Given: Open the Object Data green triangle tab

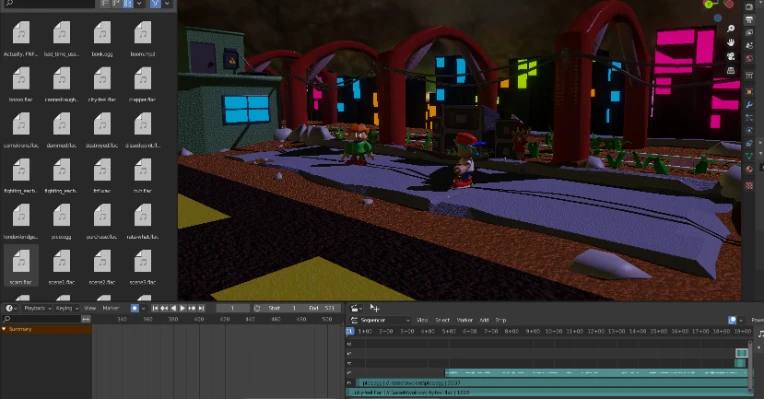Looking at the screenshot, I should [x=749, y=156].
